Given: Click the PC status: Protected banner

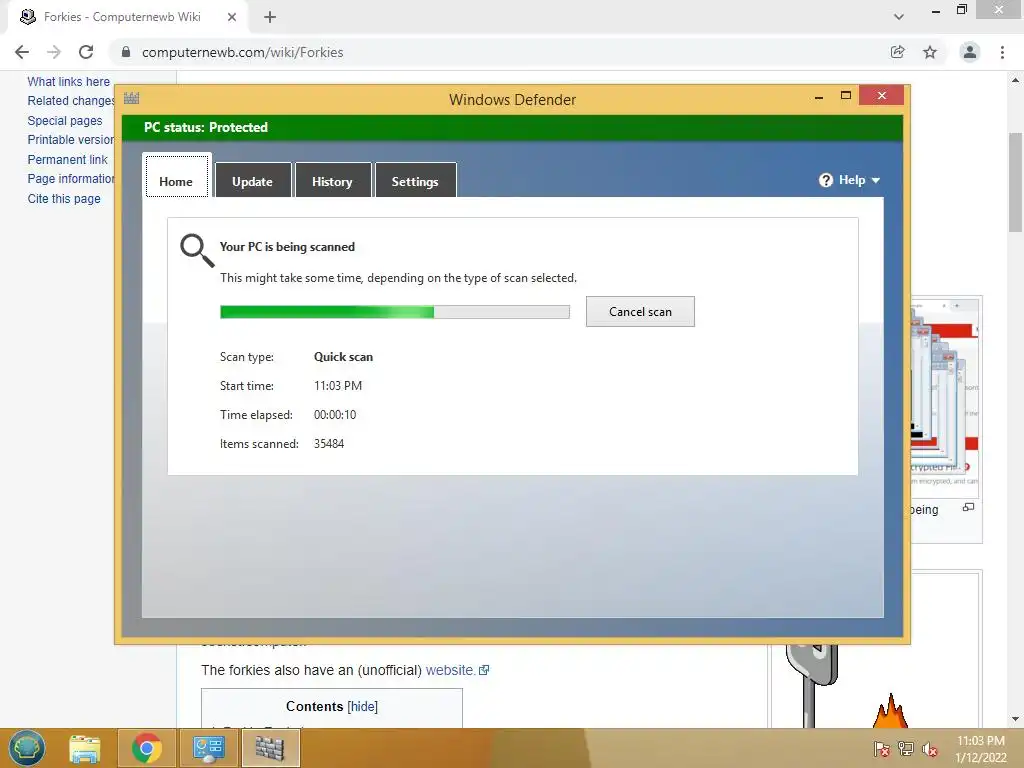Looking at the screenshot, I should point(512,127).
